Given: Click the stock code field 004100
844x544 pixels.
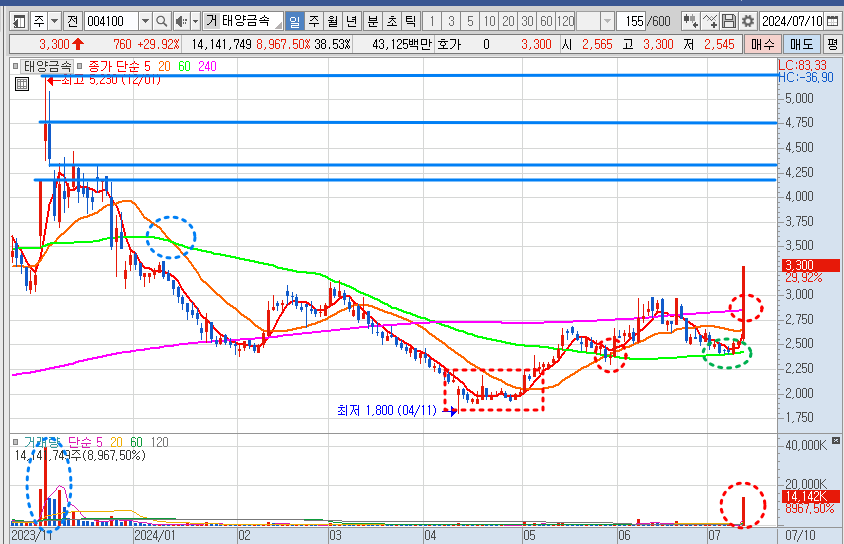Looking at the screenshot, I should click(x=111, y=22).
